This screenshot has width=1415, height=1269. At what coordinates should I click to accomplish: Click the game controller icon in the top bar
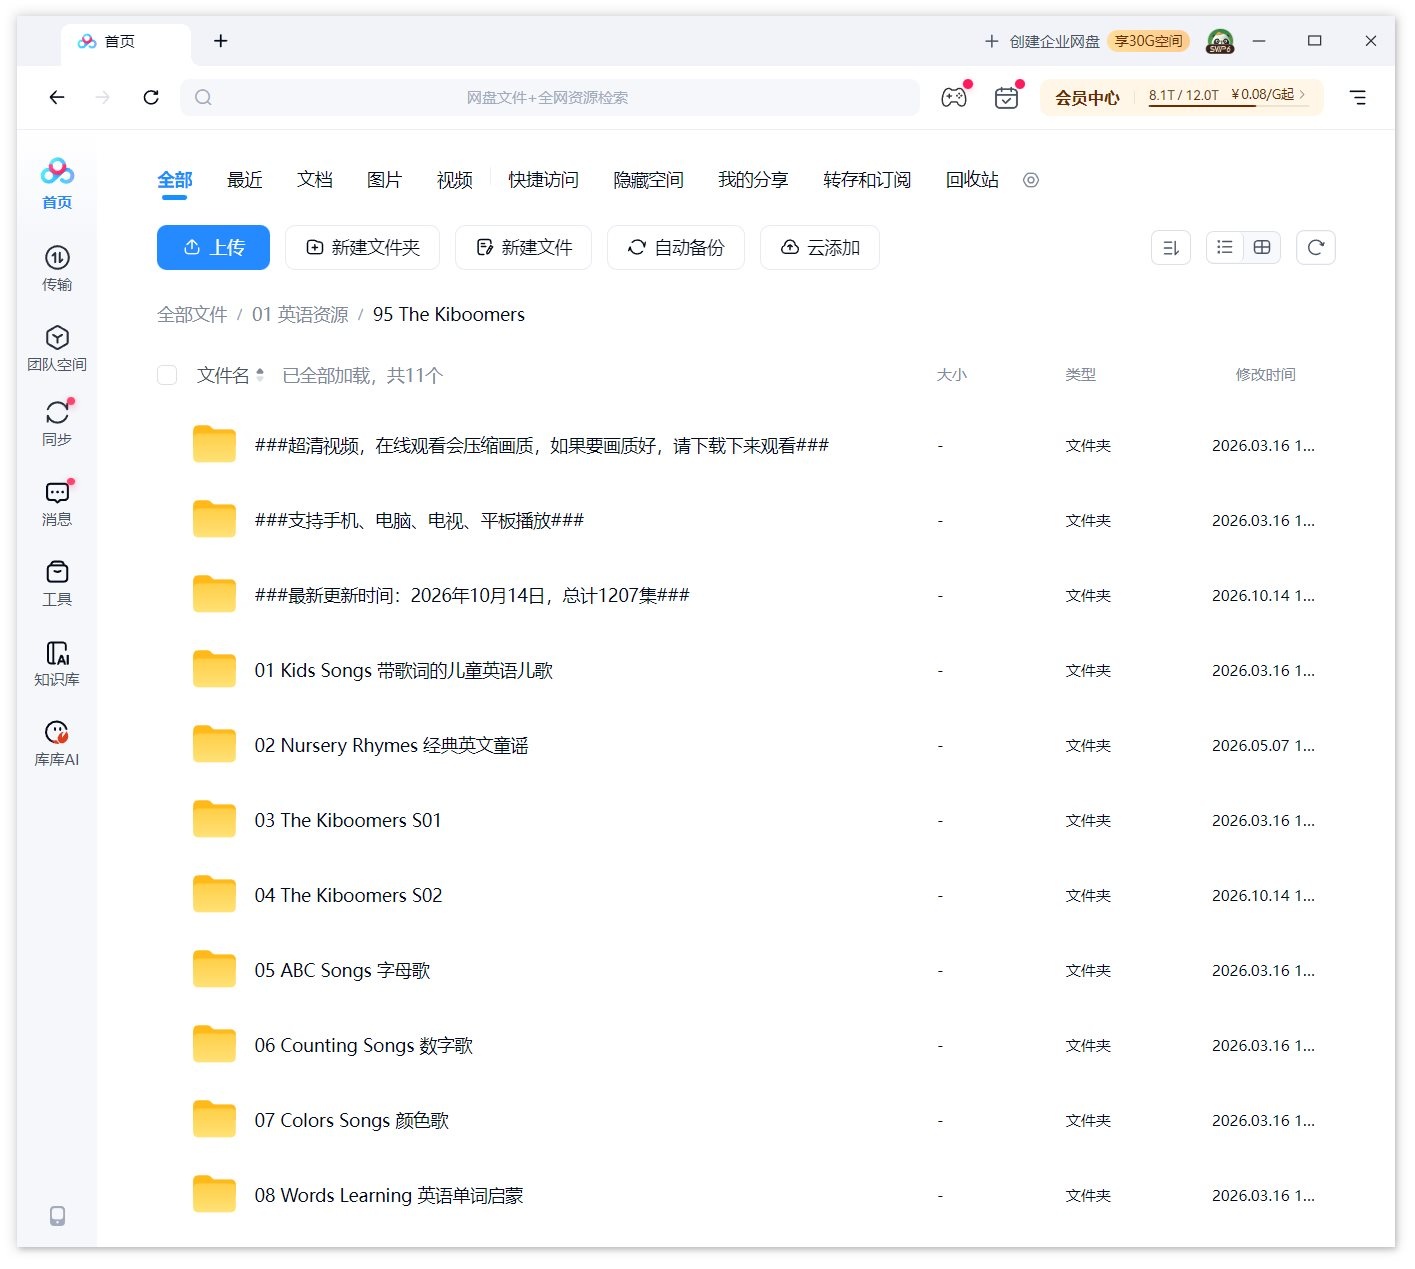click(954, 97)
